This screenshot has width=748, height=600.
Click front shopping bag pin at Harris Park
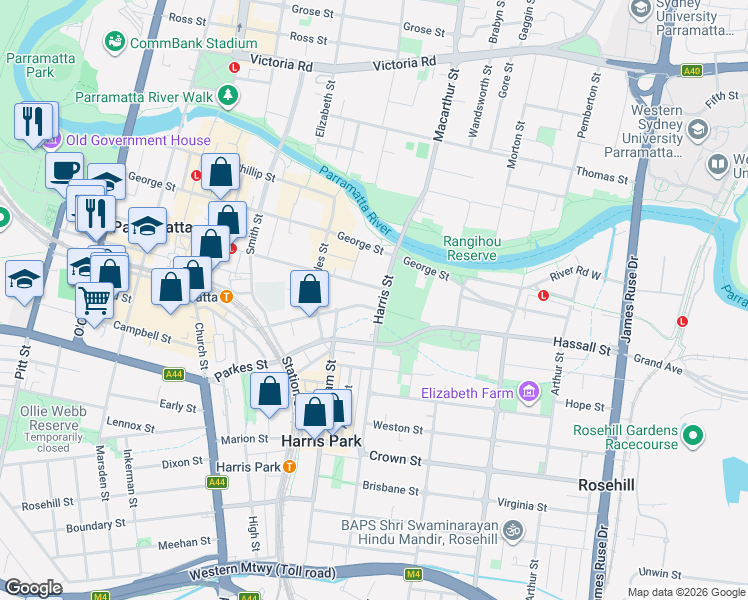[x=314, y=415]
